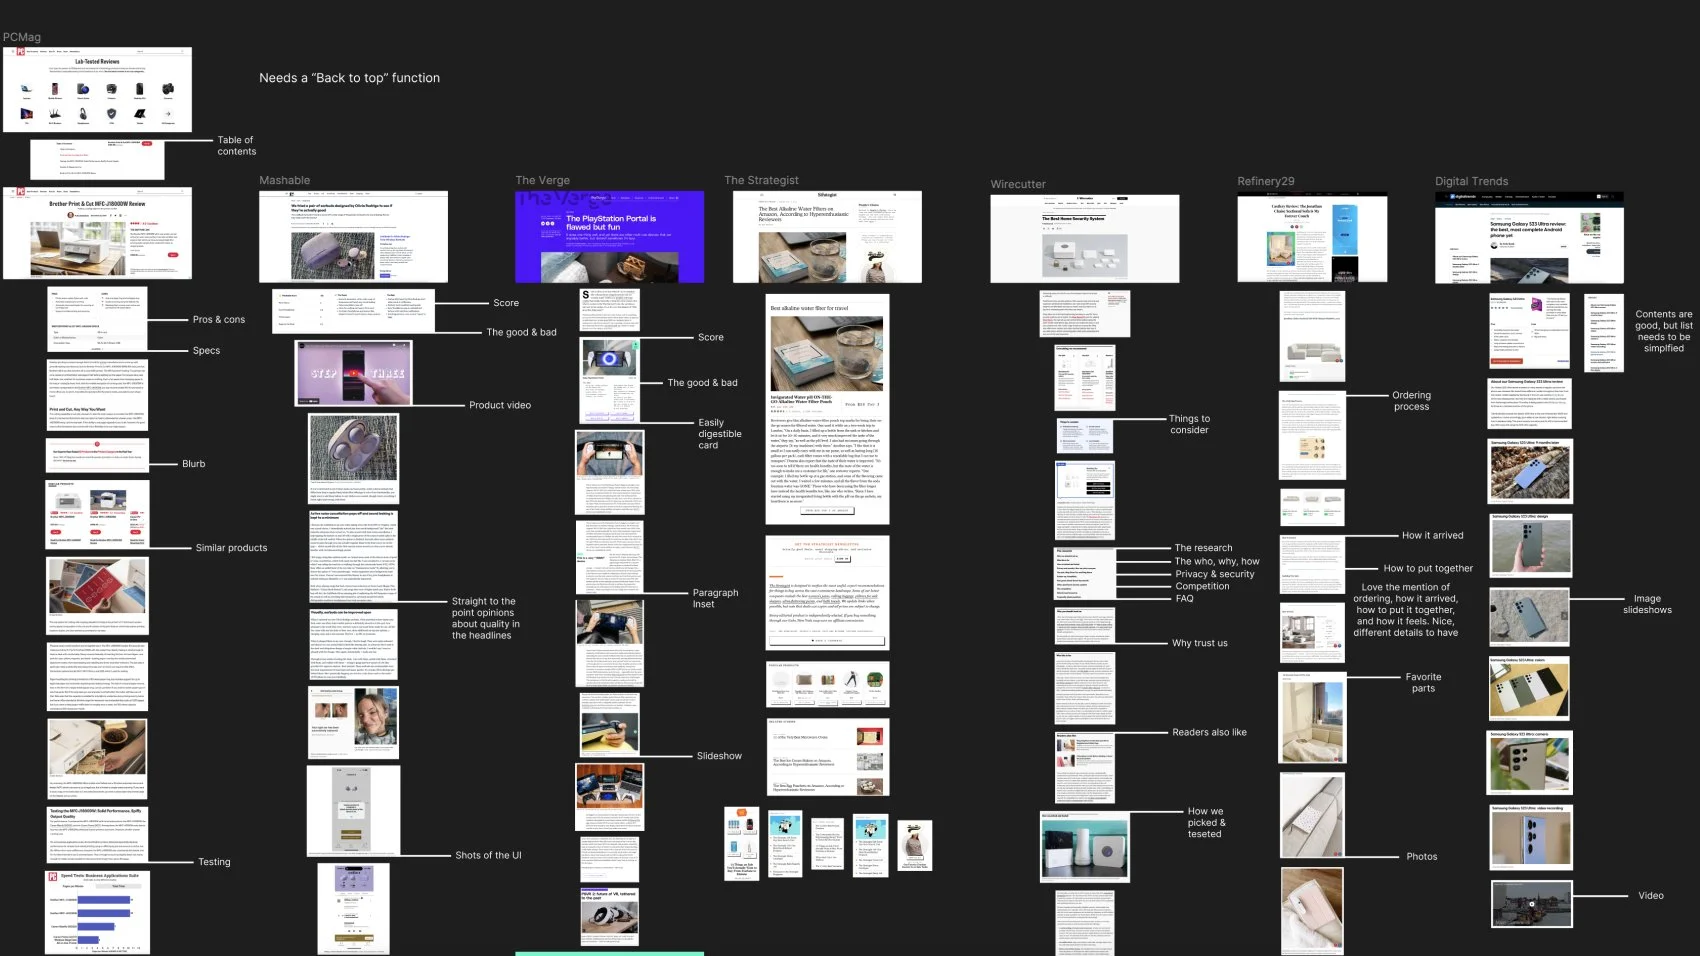Select the Strategist alkaline water filter header screenshot
Screen dimensions: 1700x956
[828, 237]
